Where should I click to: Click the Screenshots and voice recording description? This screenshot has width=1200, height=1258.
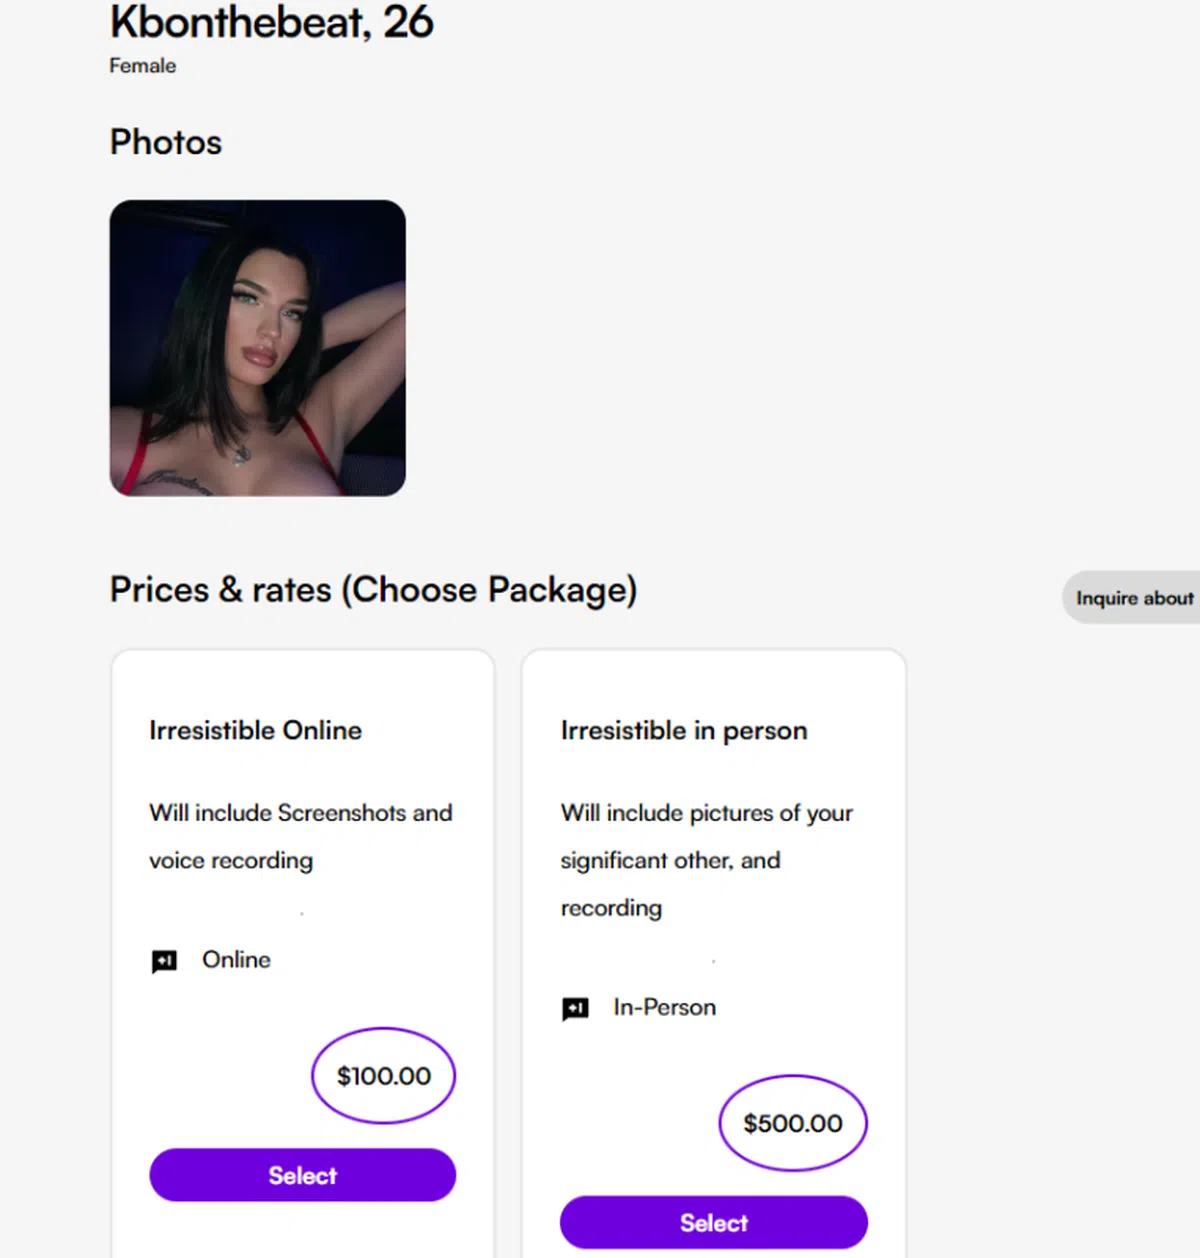pos(300,836)
